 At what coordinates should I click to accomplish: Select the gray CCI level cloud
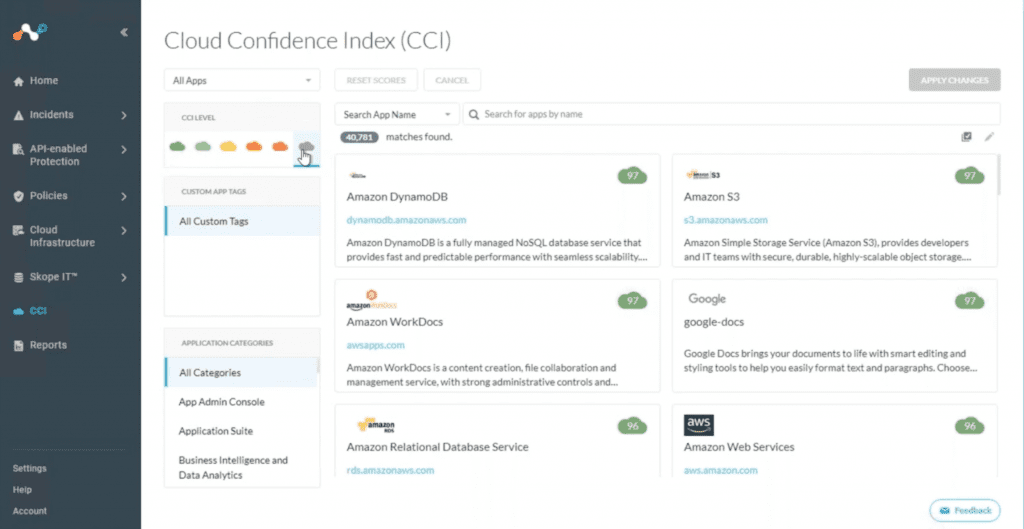[x=306, y=146]
